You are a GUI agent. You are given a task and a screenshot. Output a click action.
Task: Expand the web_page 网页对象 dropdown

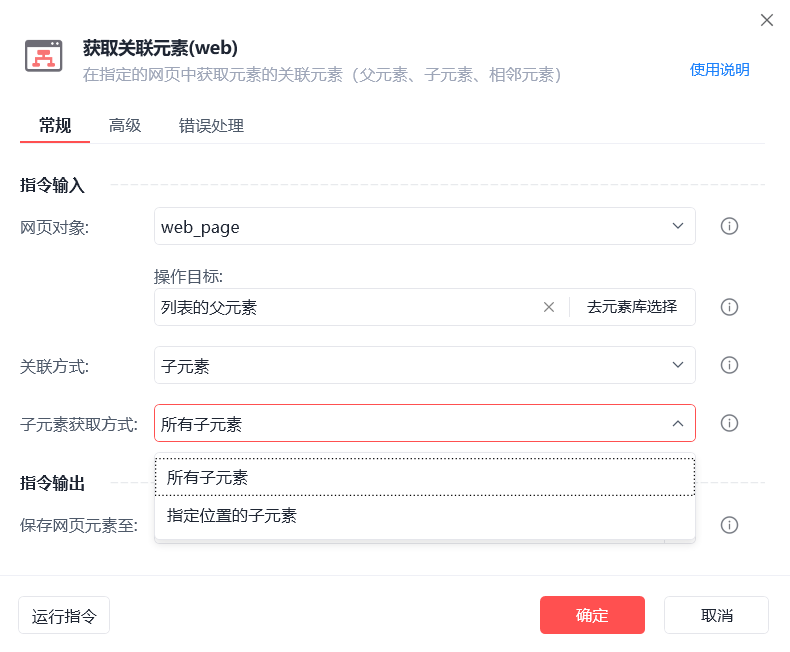(425, 226)
